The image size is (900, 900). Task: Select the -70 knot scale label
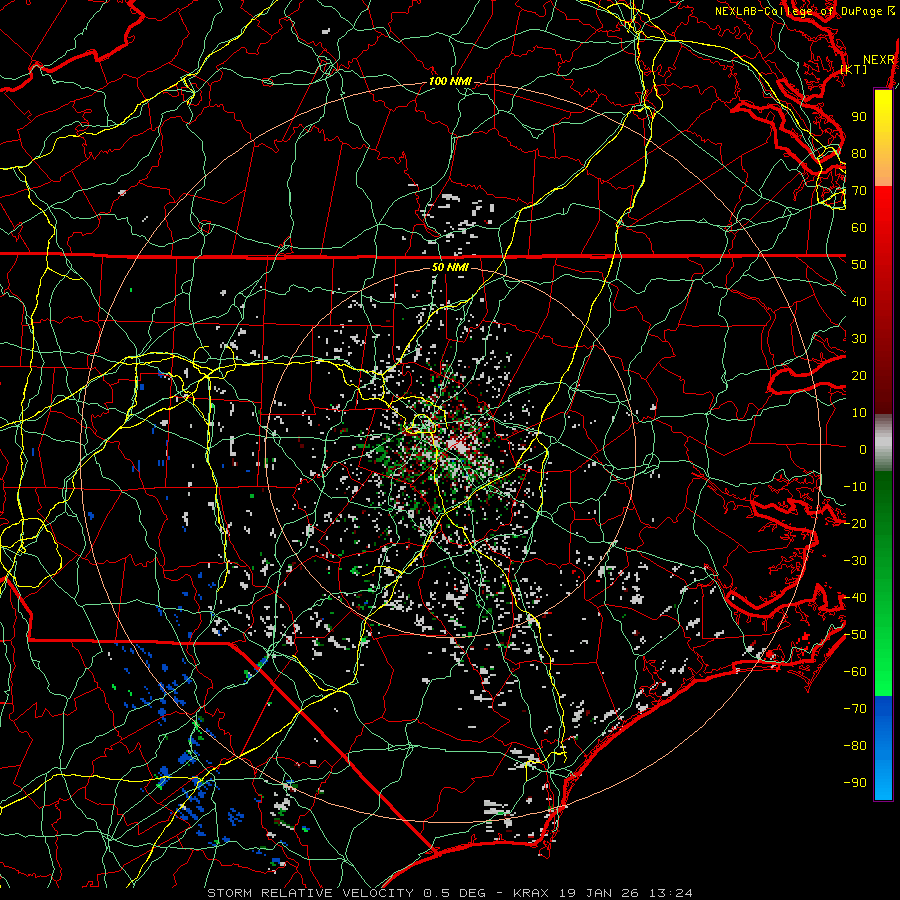point(855,709)
